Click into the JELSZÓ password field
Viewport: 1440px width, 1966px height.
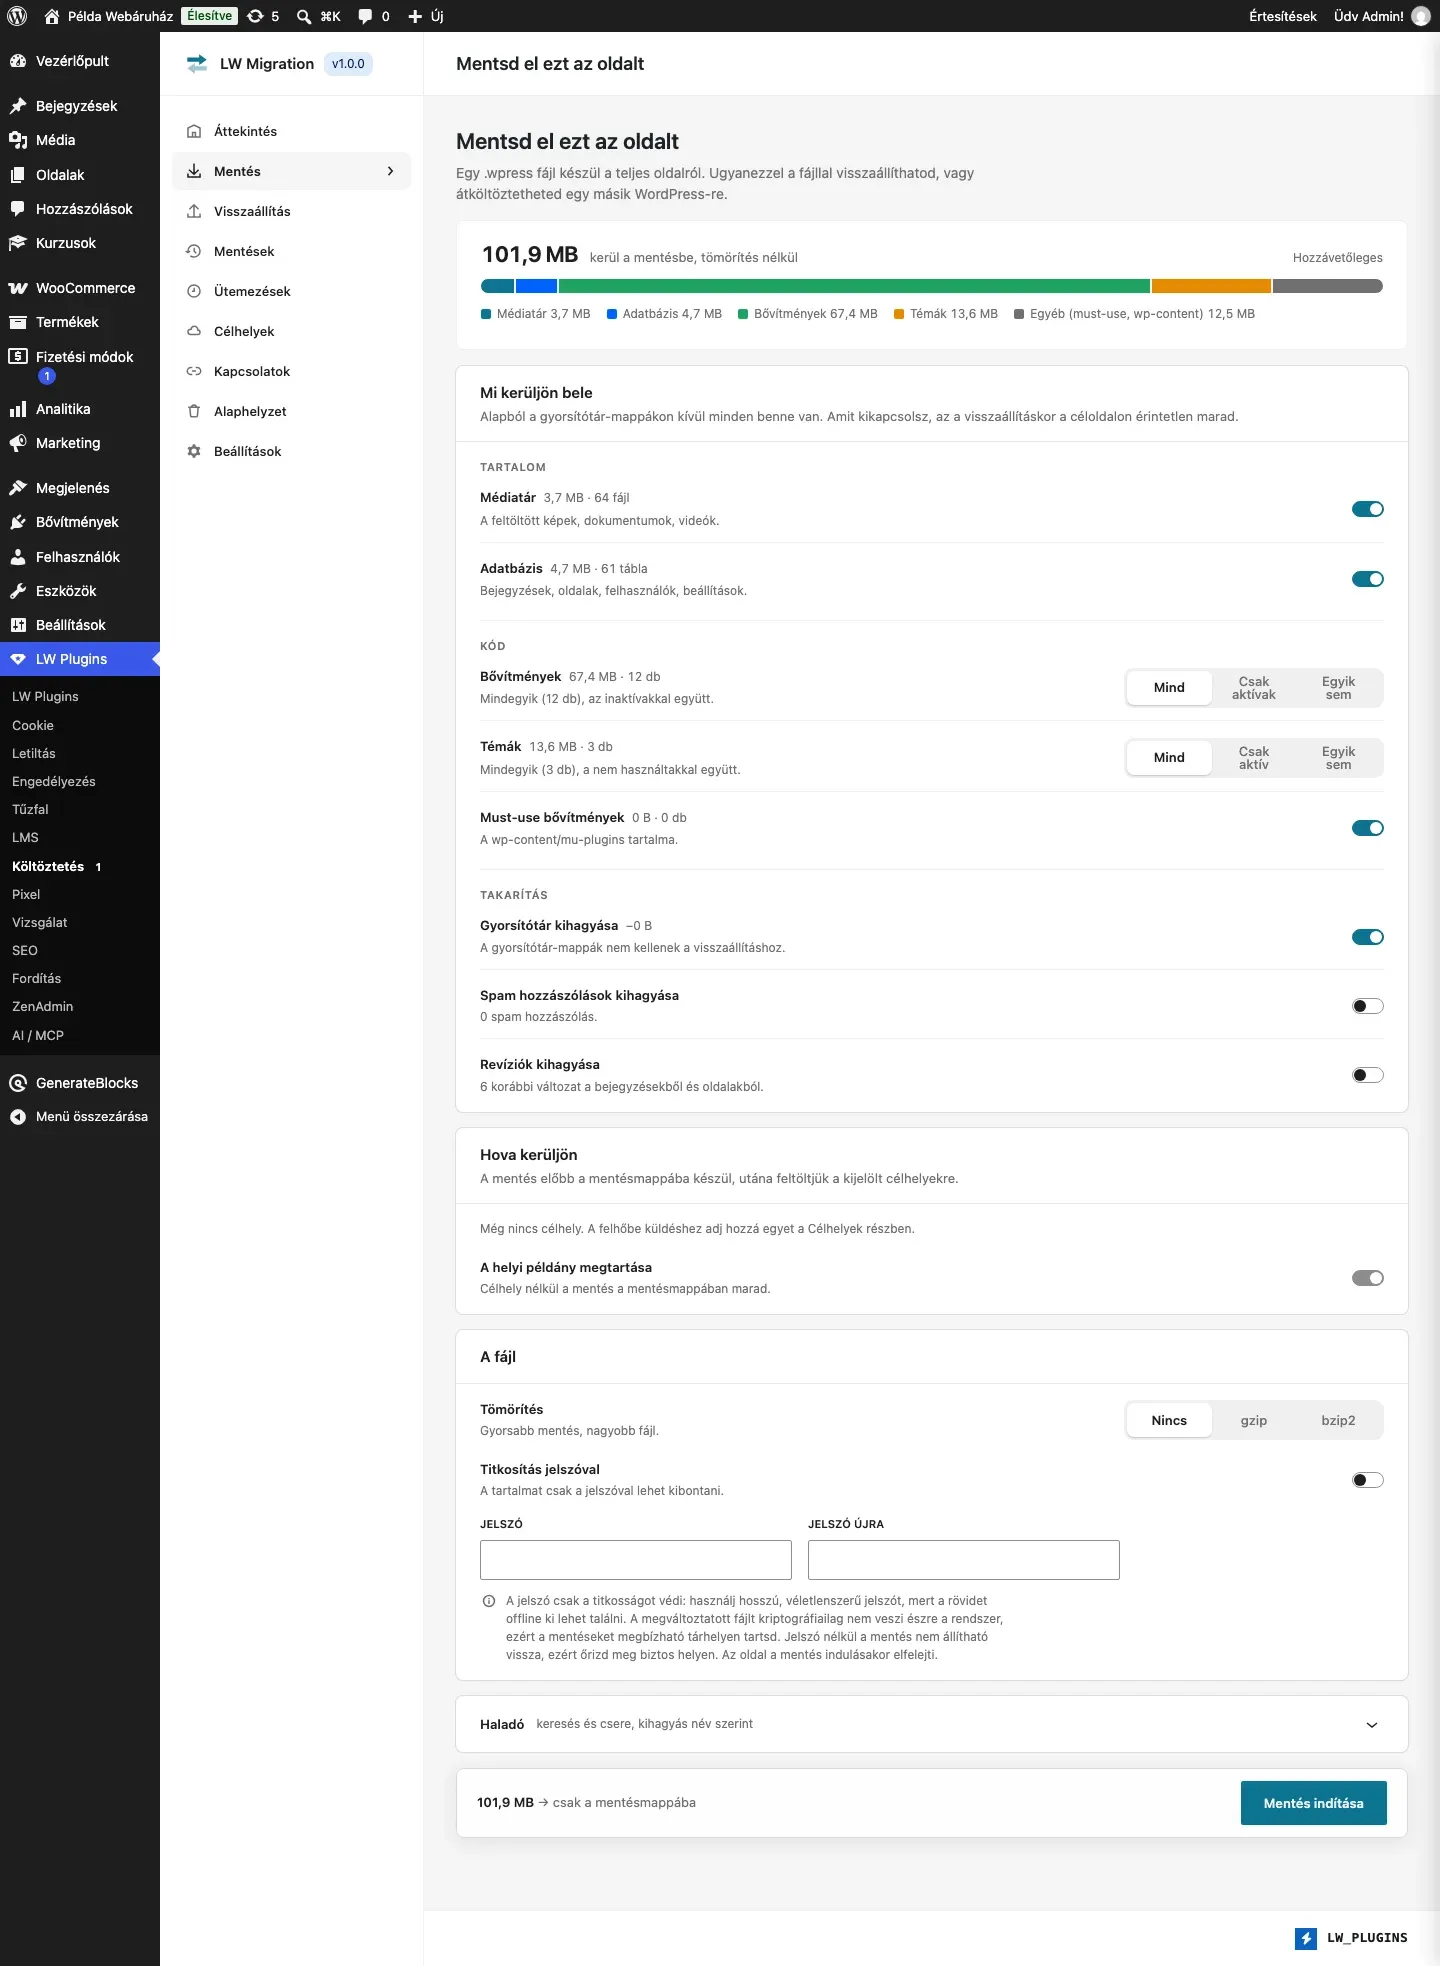click(x=636, y=1560)
